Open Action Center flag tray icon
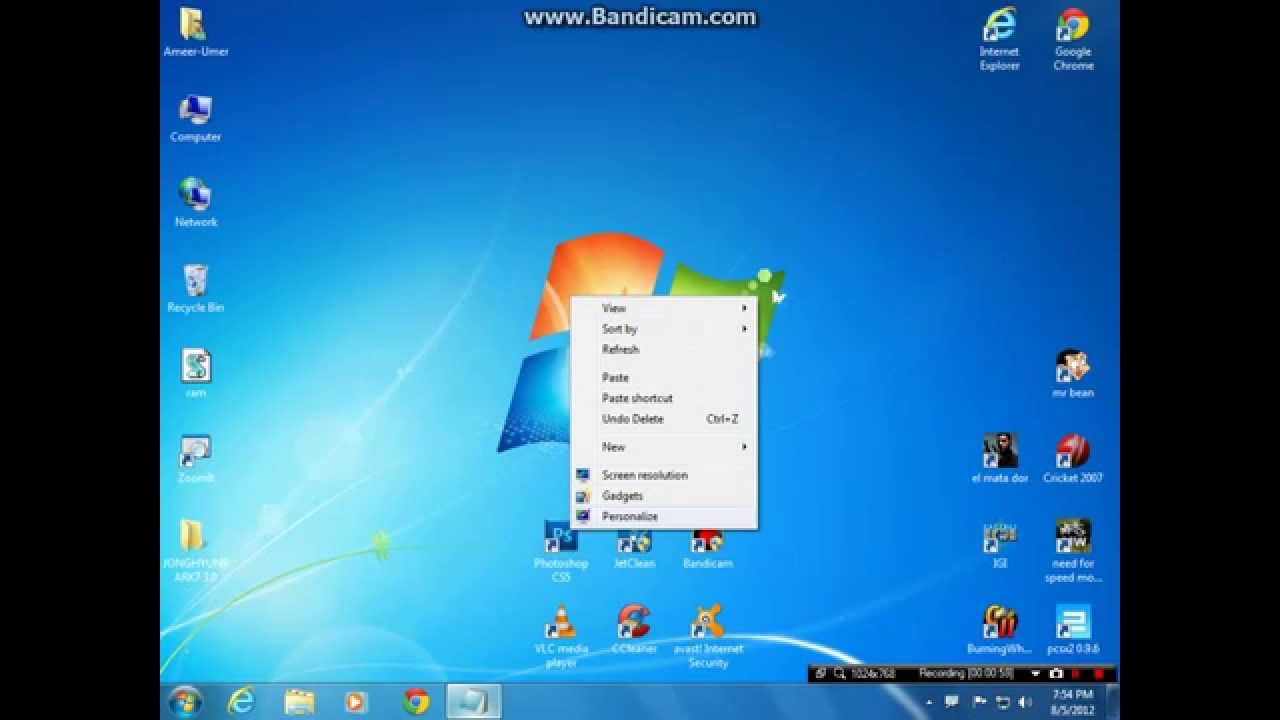1280x720 pixels. [x=980, y=702]
